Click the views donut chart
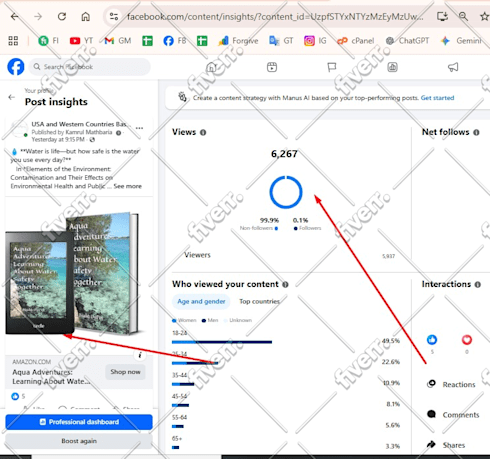 (x=286, y=192)
